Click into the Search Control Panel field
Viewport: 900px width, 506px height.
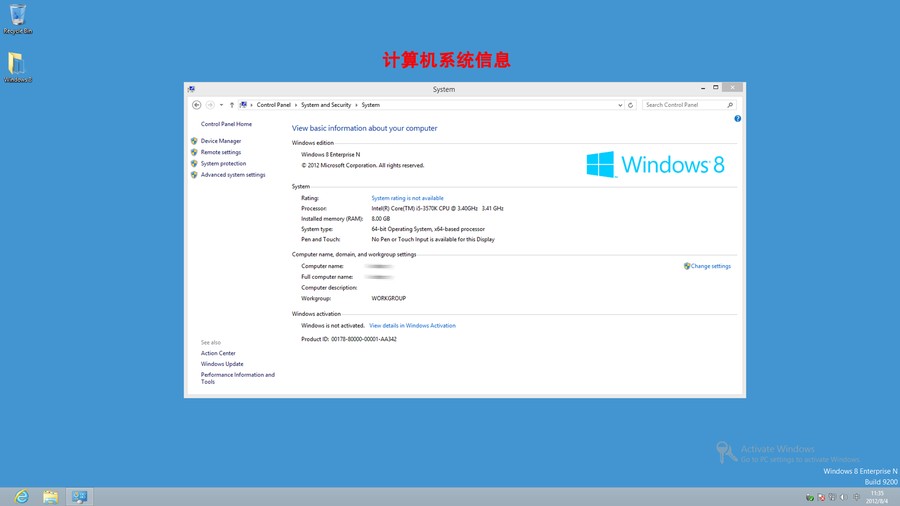pyautogui.click(x=683, y=105)
